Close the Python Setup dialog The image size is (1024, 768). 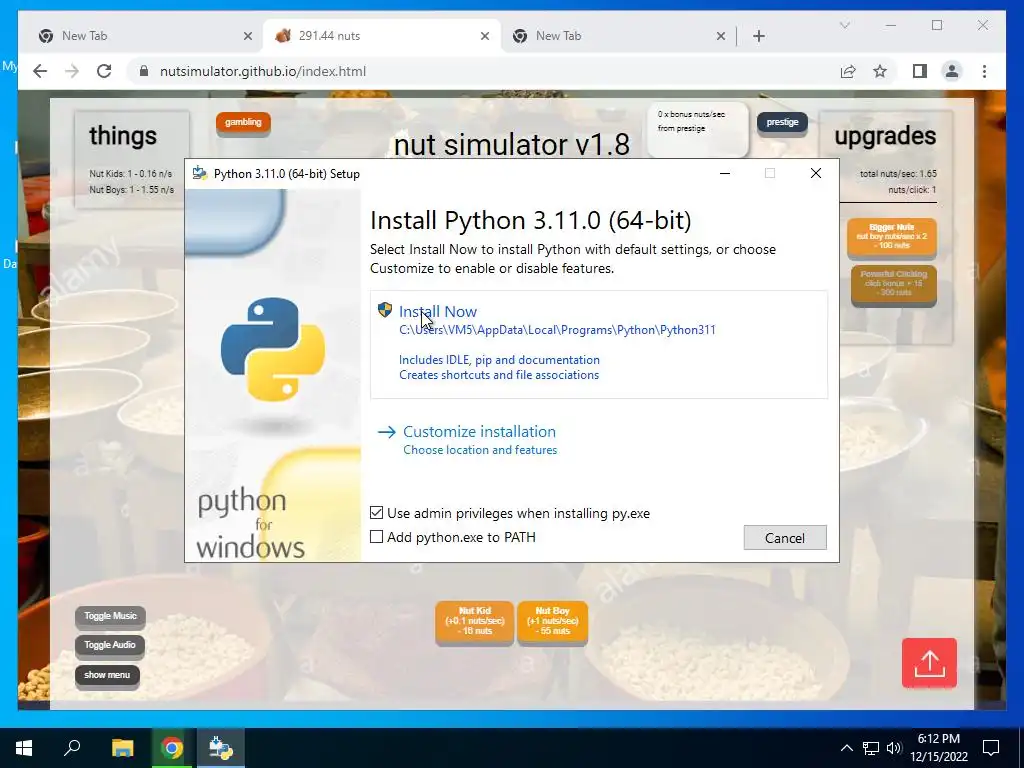point(816,173)
